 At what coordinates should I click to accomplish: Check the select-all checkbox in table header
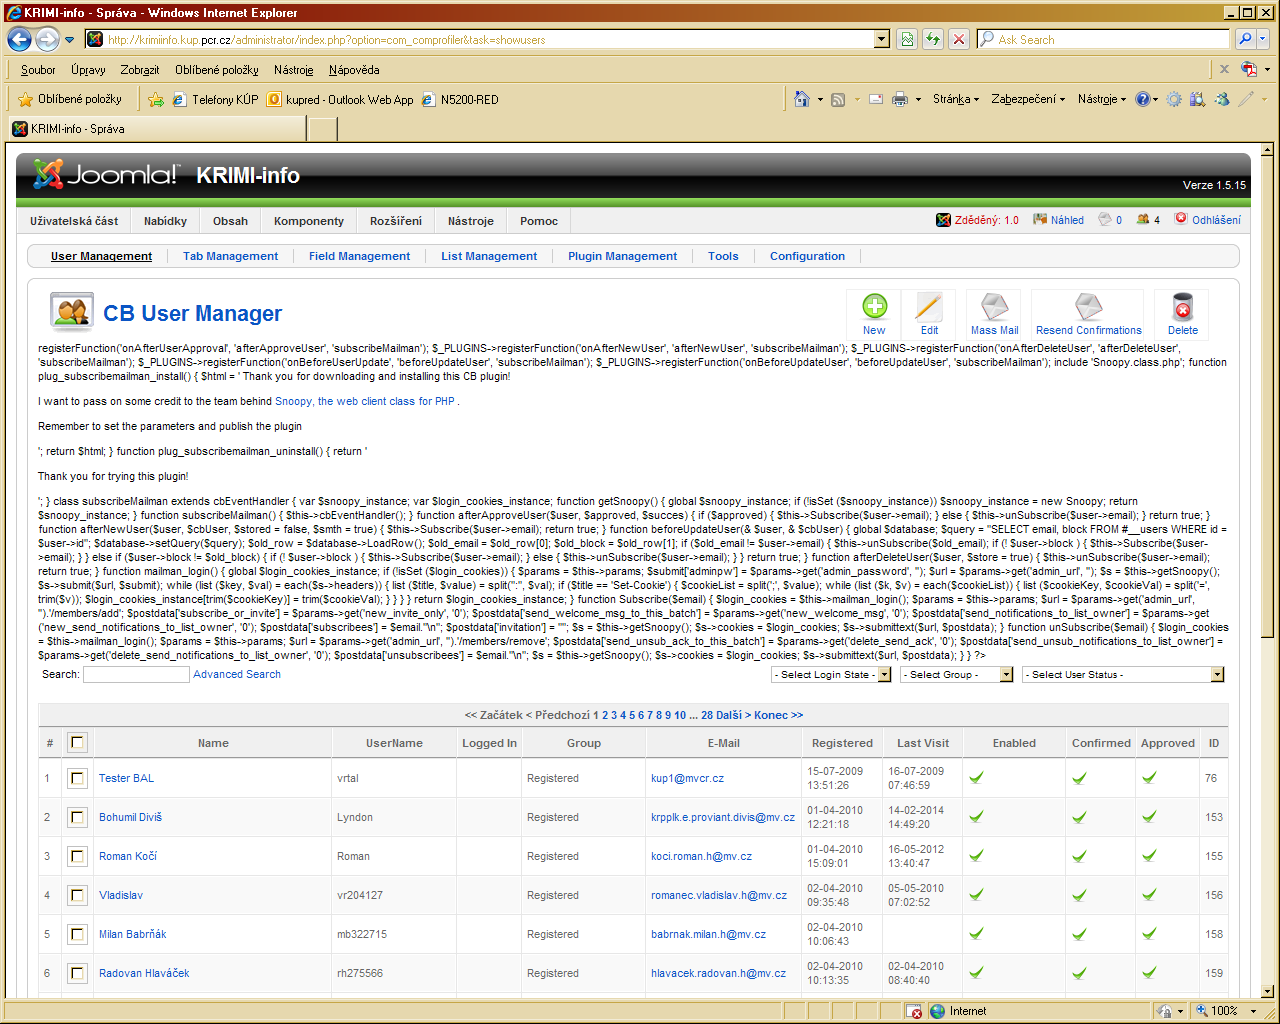[x=77, y=742]
